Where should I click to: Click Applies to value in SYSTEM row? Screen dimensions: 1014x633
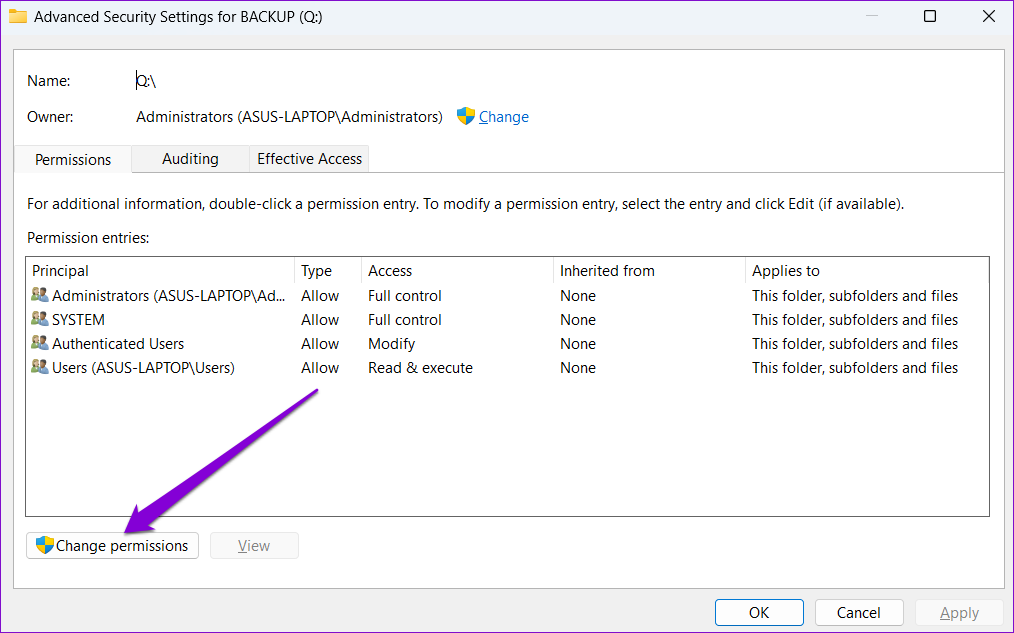tap(854, 319)
